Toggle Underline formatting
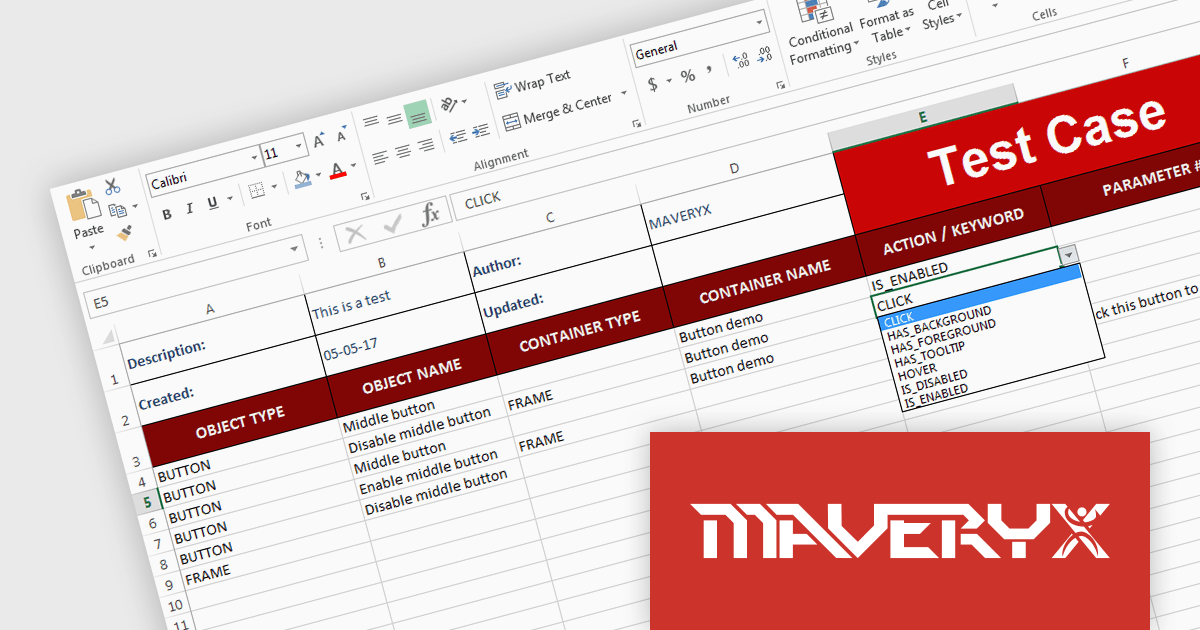 pyautogui.click(x=212, y=204)
